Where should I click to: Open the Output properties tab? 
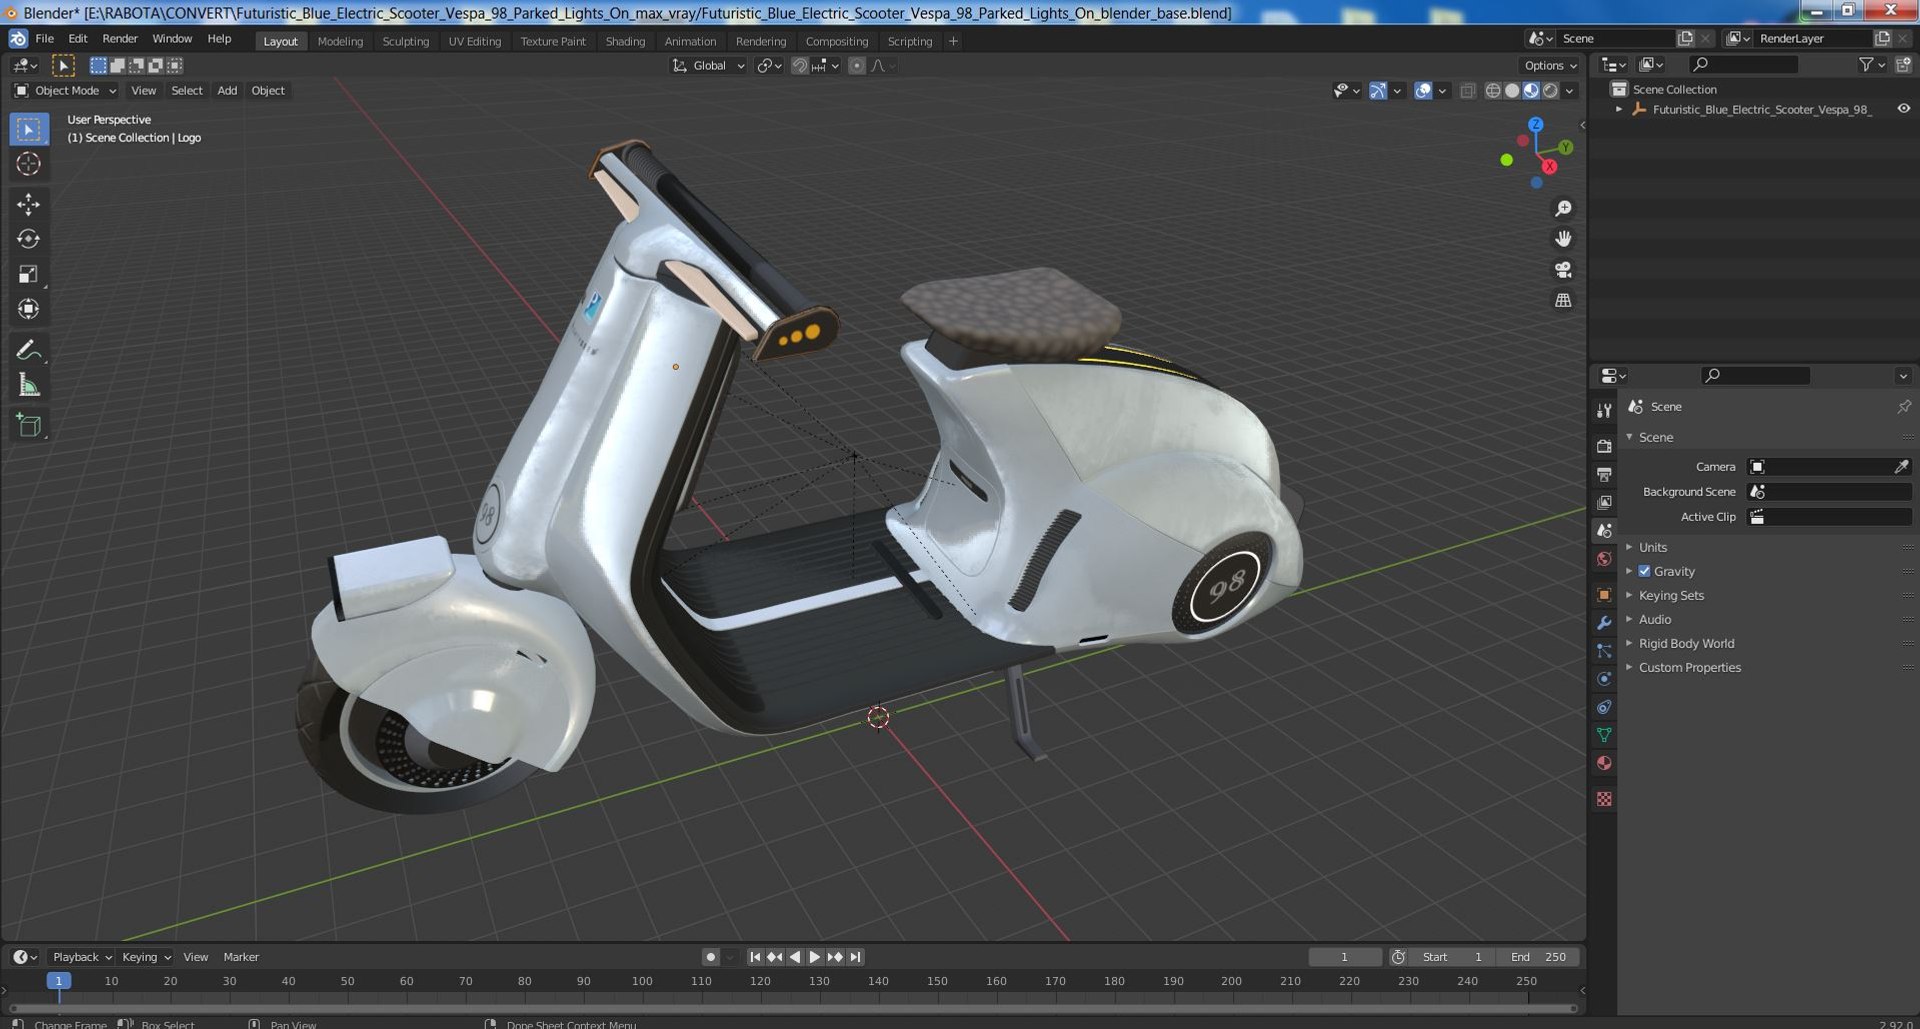(x=1604, y=474)
